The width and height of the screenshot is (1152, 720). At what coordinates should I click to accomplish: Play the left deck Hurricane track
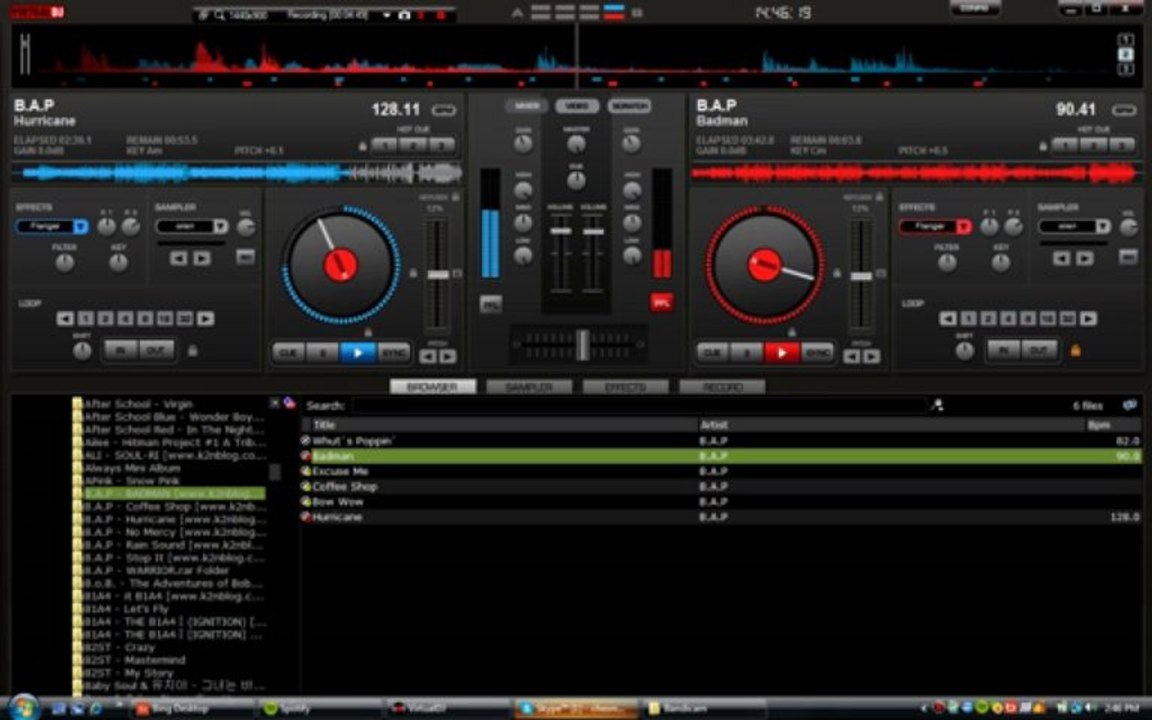pos(358,353)
